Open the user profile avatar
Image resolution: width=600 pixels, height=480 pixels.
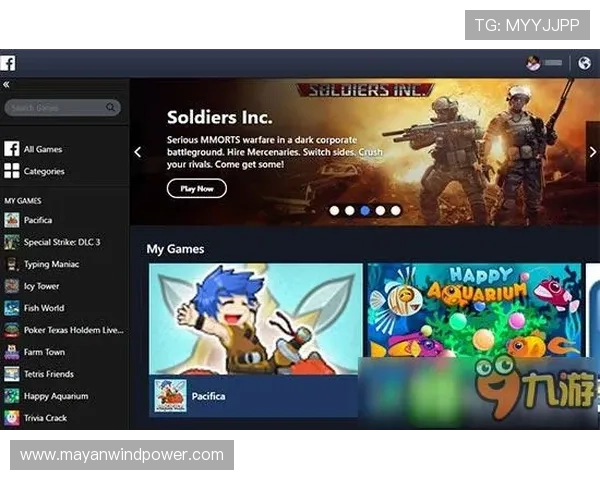pos(533,63)
